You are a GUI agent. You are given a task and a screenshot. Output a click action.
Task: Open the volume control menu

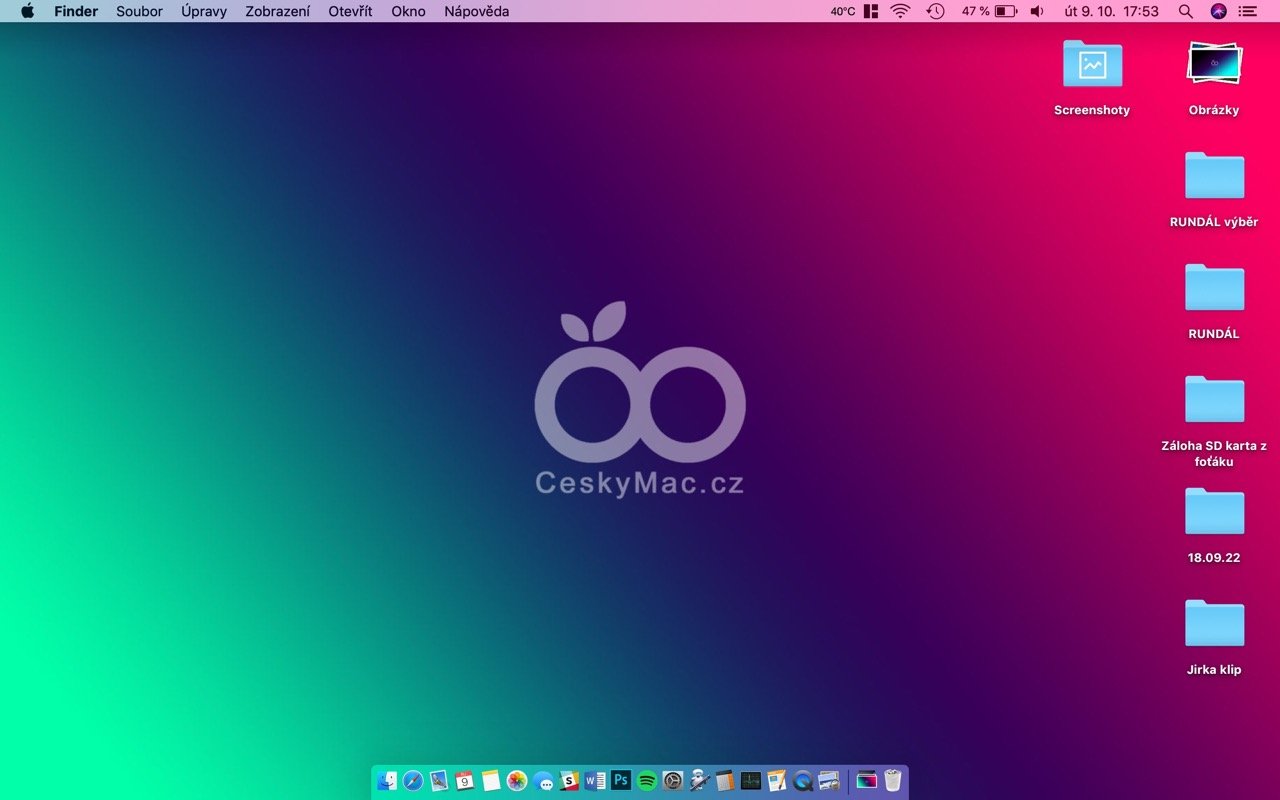pos(1037,11)
